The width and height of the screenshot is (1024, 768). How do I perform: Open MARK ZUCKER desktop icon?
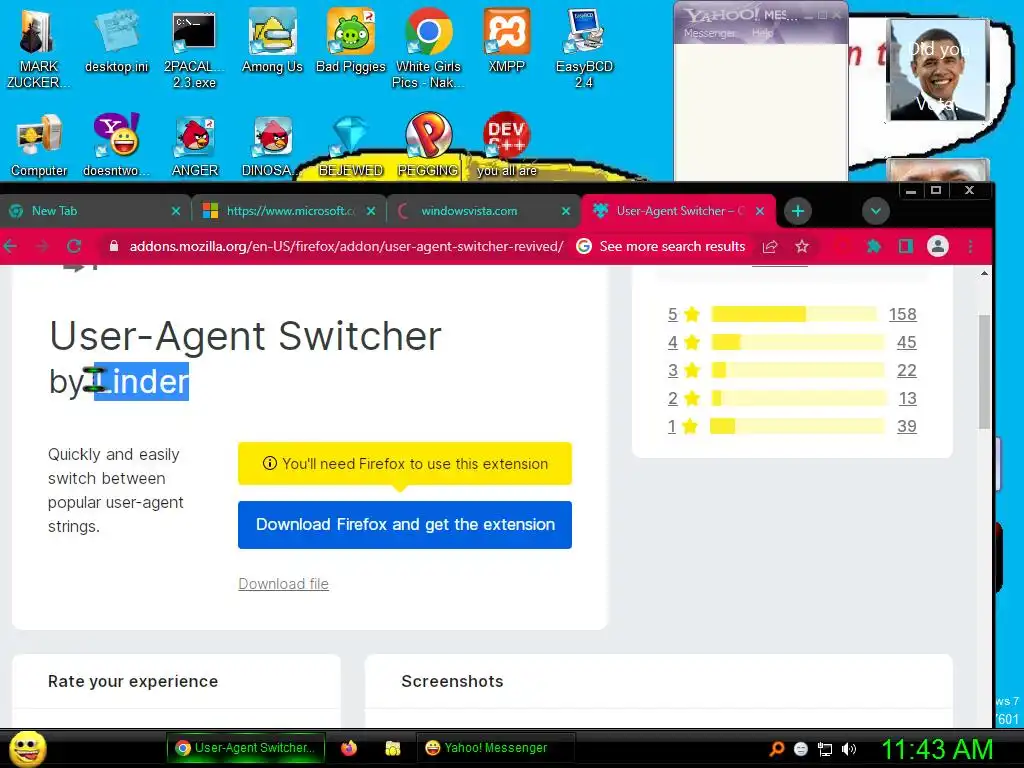click(37, 48)
